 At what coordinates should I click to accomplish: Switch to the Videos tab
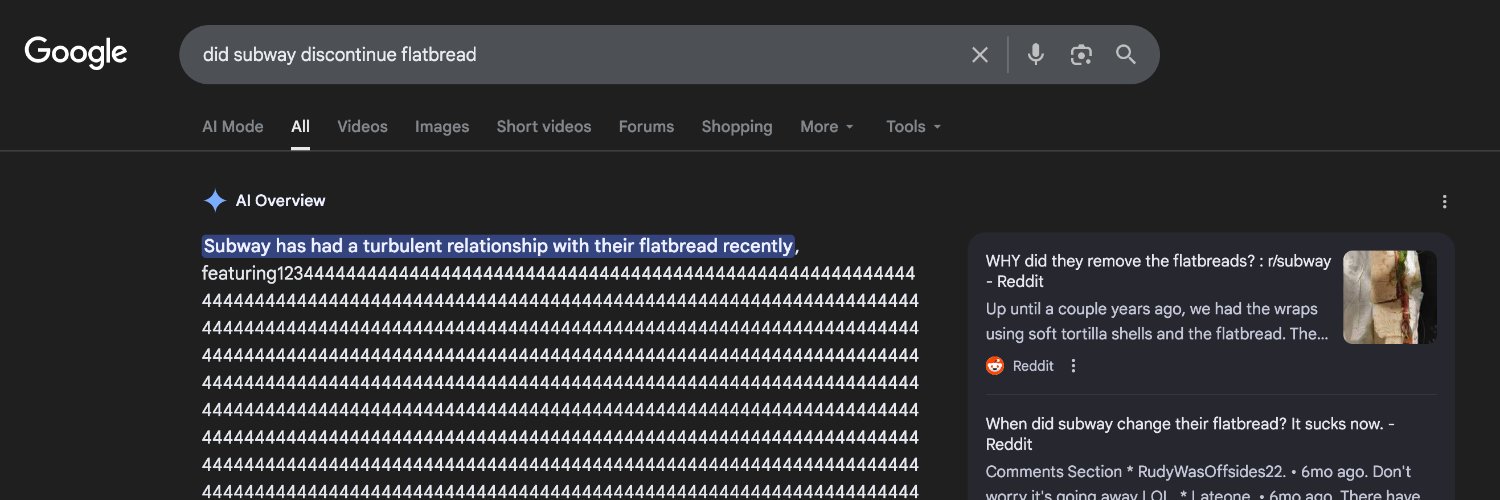[362, 127]
